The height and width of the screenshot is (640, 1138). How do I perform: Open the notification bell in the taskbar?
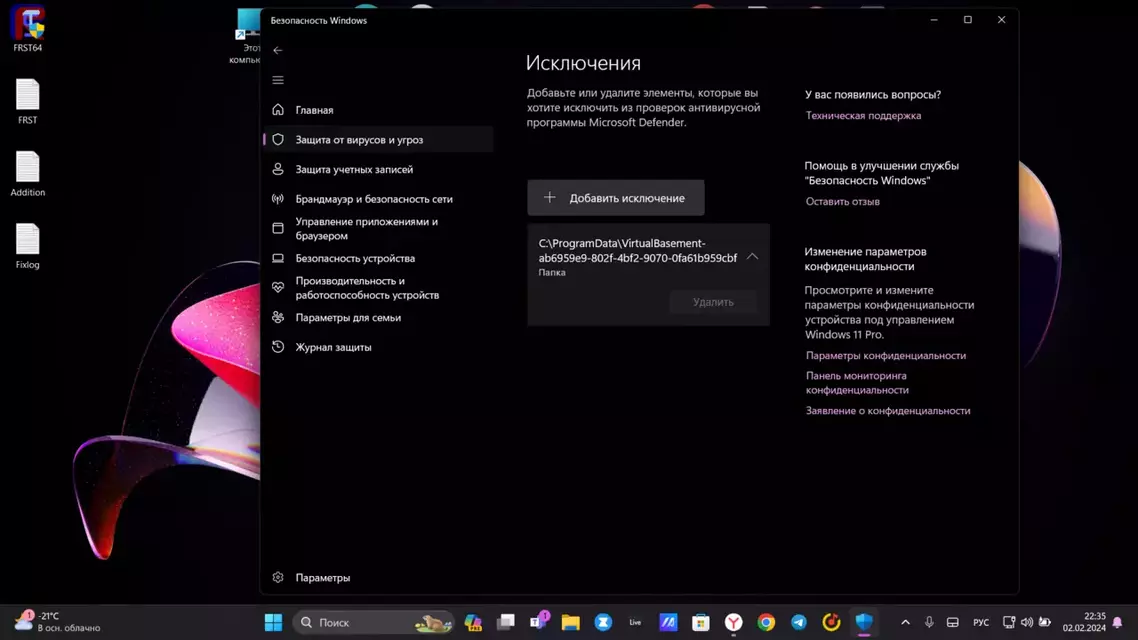1118,623
